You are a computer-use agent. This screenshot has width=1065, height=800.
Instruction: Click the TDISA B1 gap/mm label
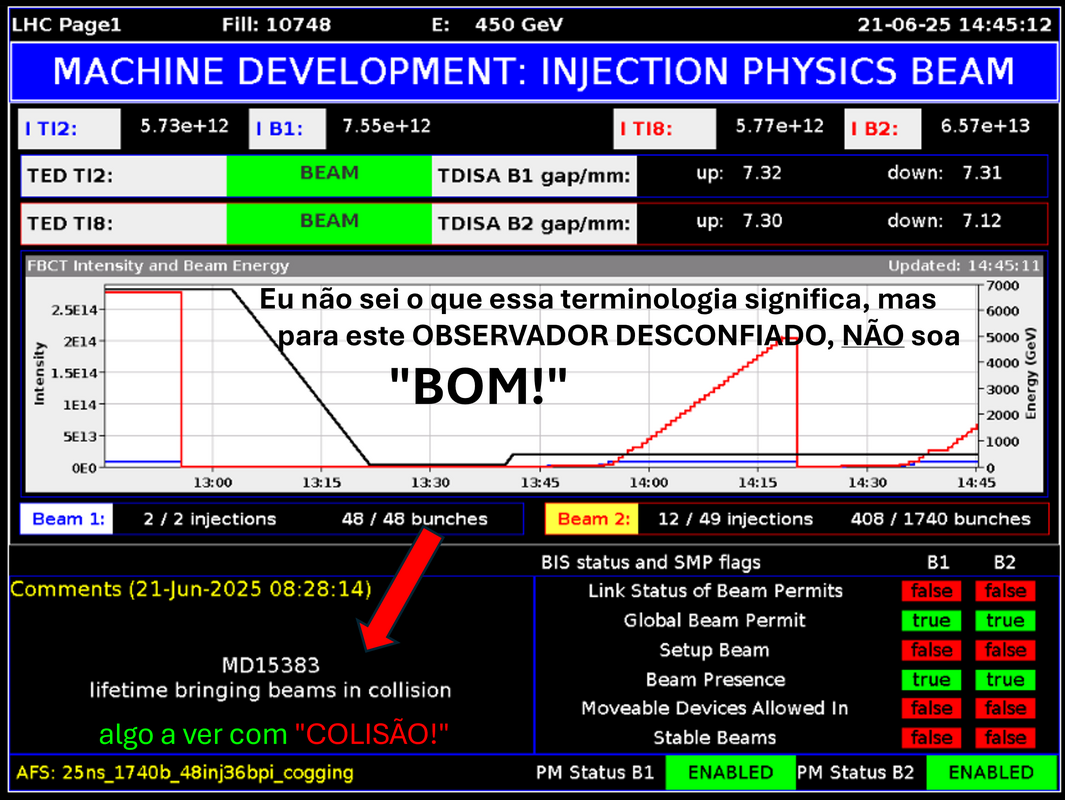coord(534,177)
